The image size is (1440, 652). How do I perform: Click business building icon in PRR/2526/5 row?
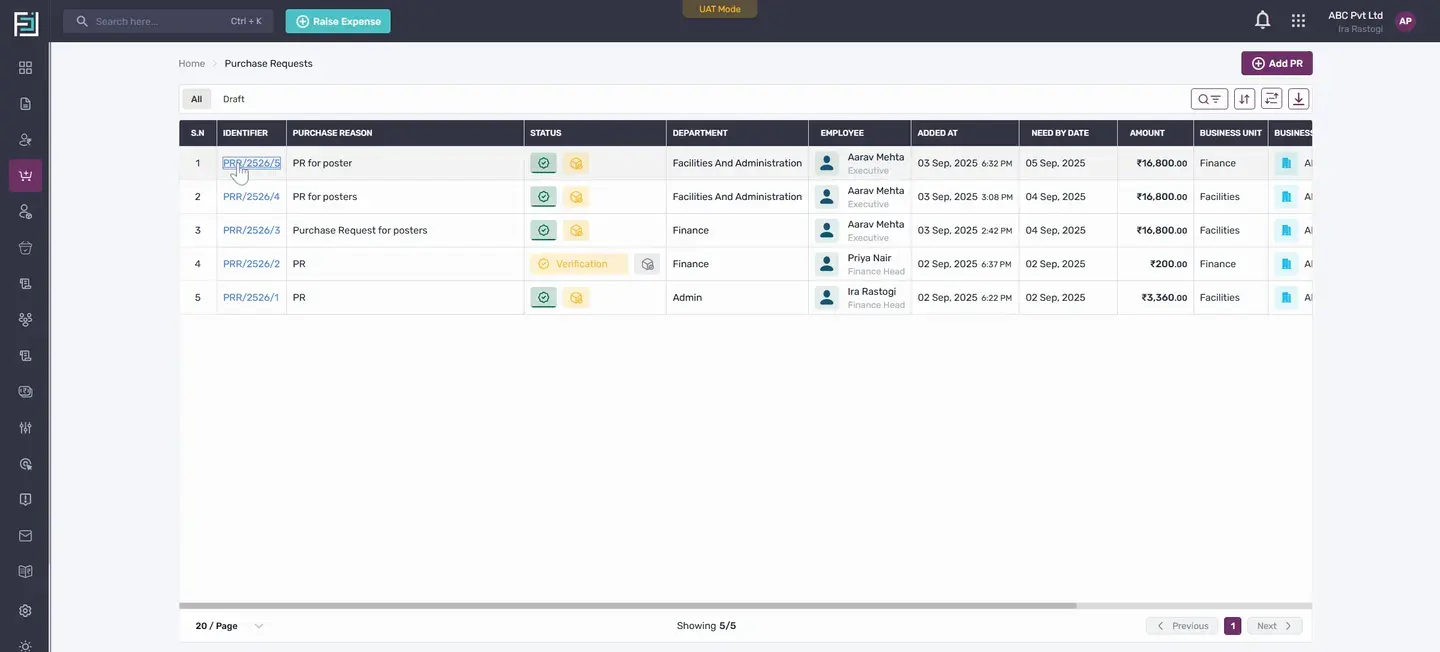1286,163
